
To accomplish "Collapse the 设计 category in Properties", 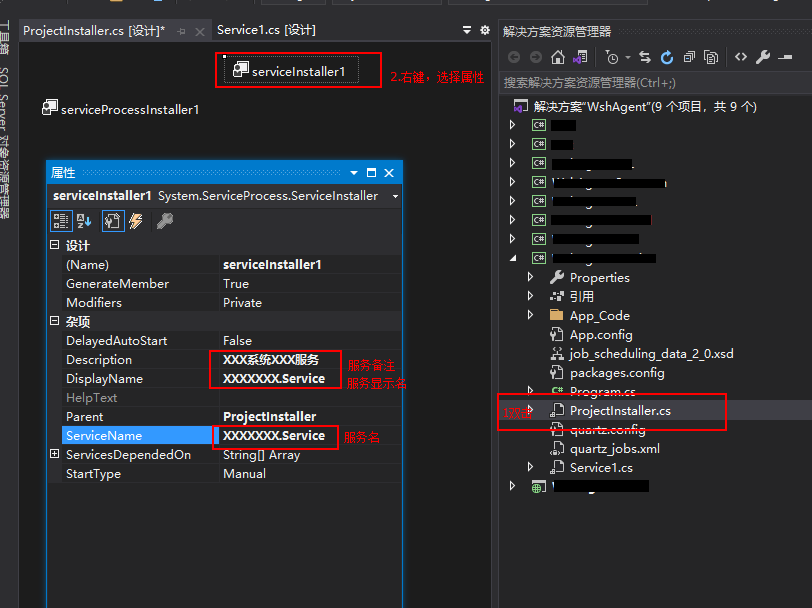I will [x=54, y=244].
